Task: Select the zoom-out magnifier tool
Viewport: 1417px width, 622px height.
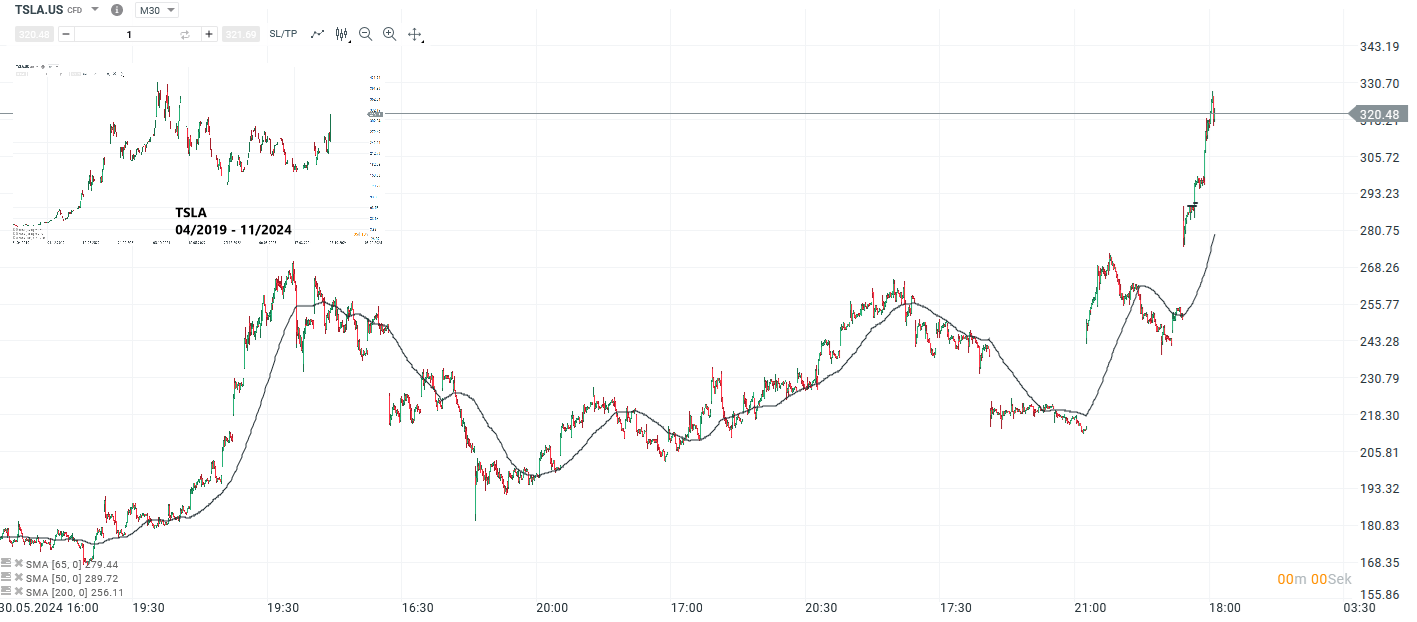Action: [365, 34]
